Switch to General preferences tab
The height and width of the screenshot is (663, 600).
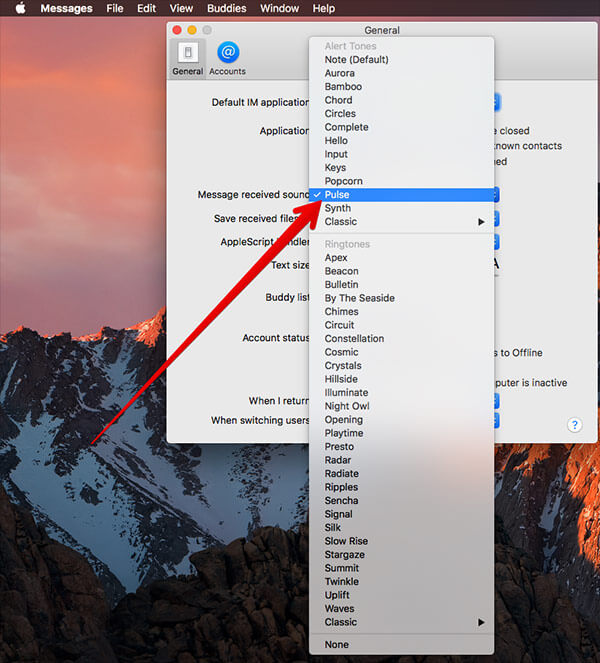(x=188, y=59)
